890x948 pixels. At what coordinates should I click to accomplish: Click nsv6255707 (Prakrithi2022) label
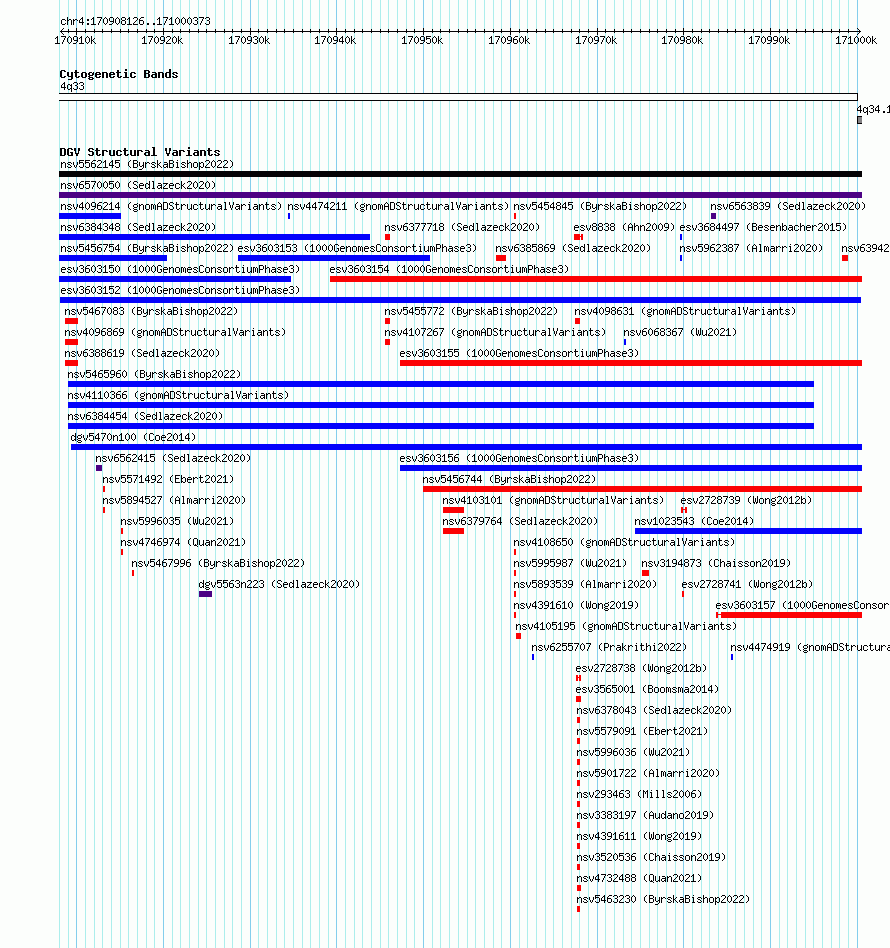(609, 648)
